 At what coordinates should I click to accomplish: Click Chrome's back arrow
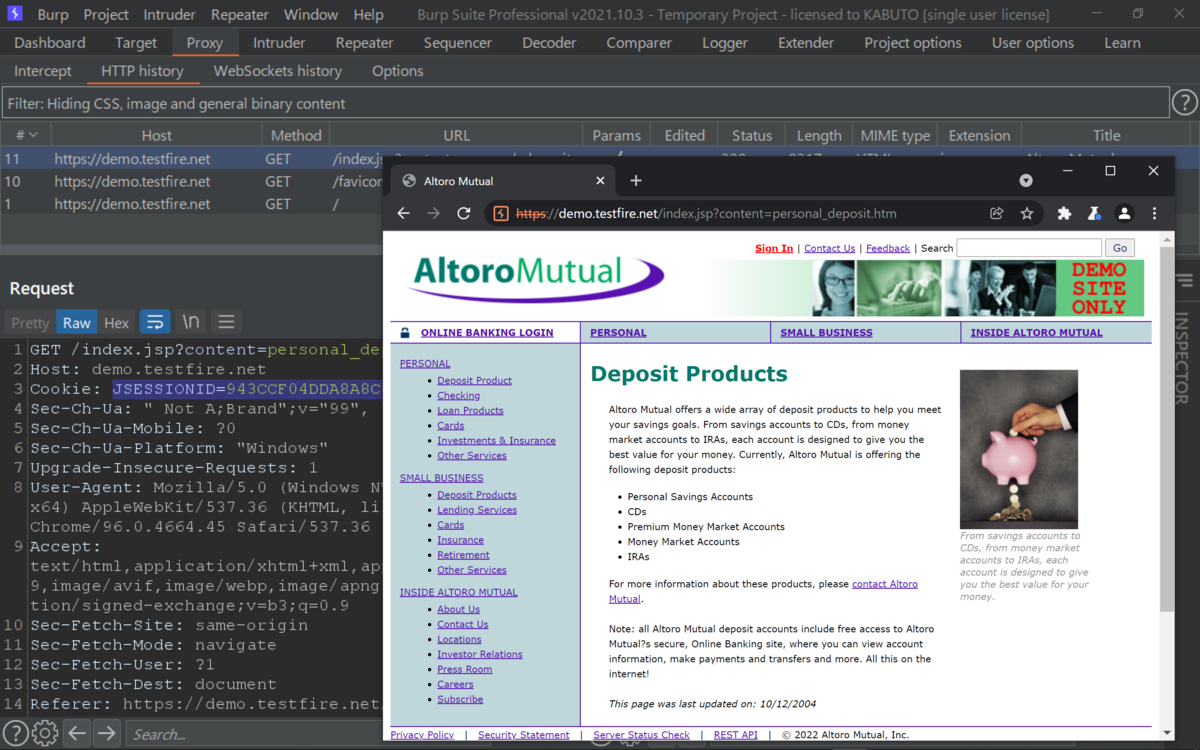404,213
